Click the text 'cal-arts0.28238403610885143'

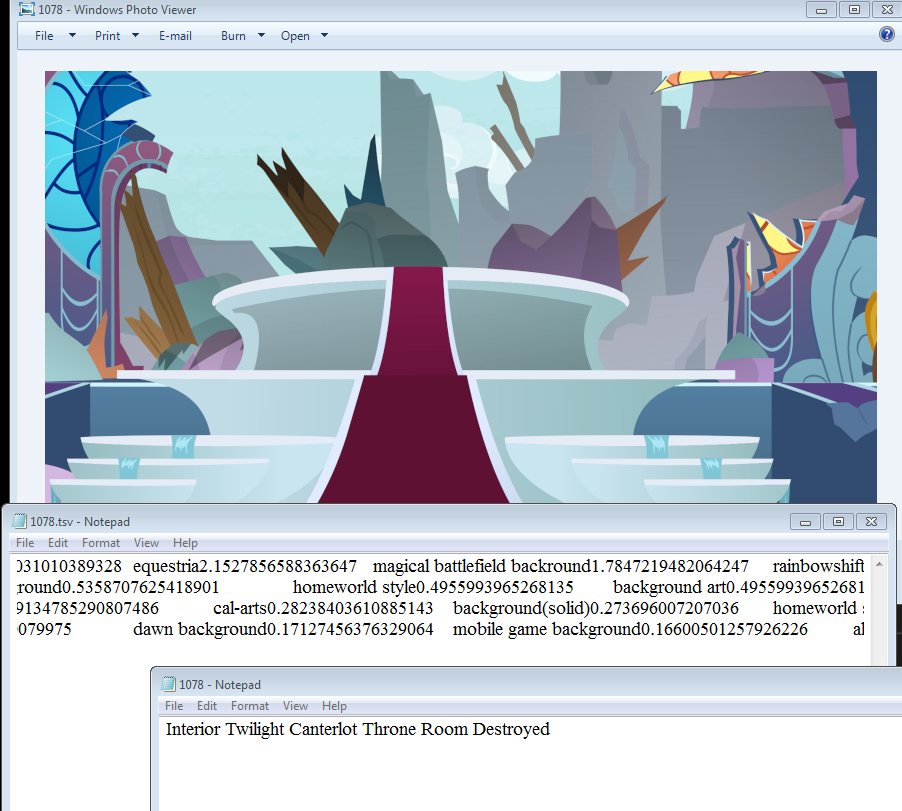(323, 608)
